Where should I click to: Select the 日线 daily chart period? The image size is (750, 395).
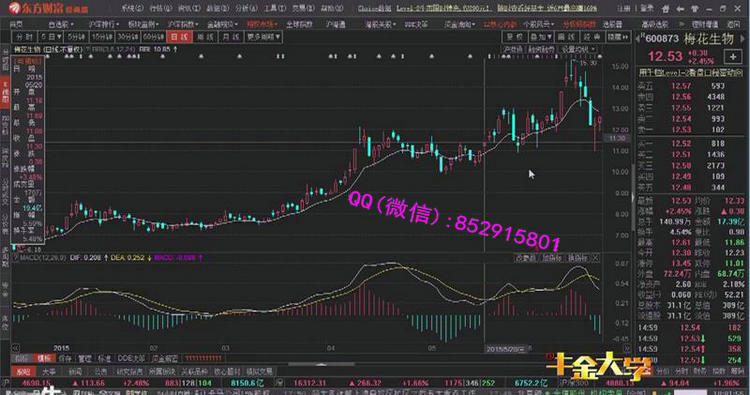click(x=179, y=37)
